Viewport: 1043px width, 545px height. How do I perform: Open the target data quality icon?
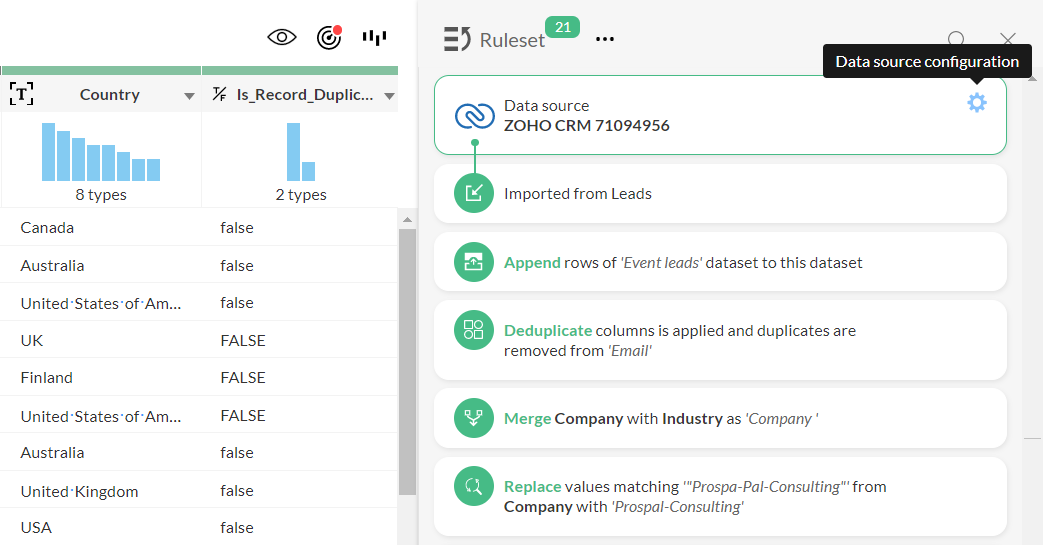point(329,38)
